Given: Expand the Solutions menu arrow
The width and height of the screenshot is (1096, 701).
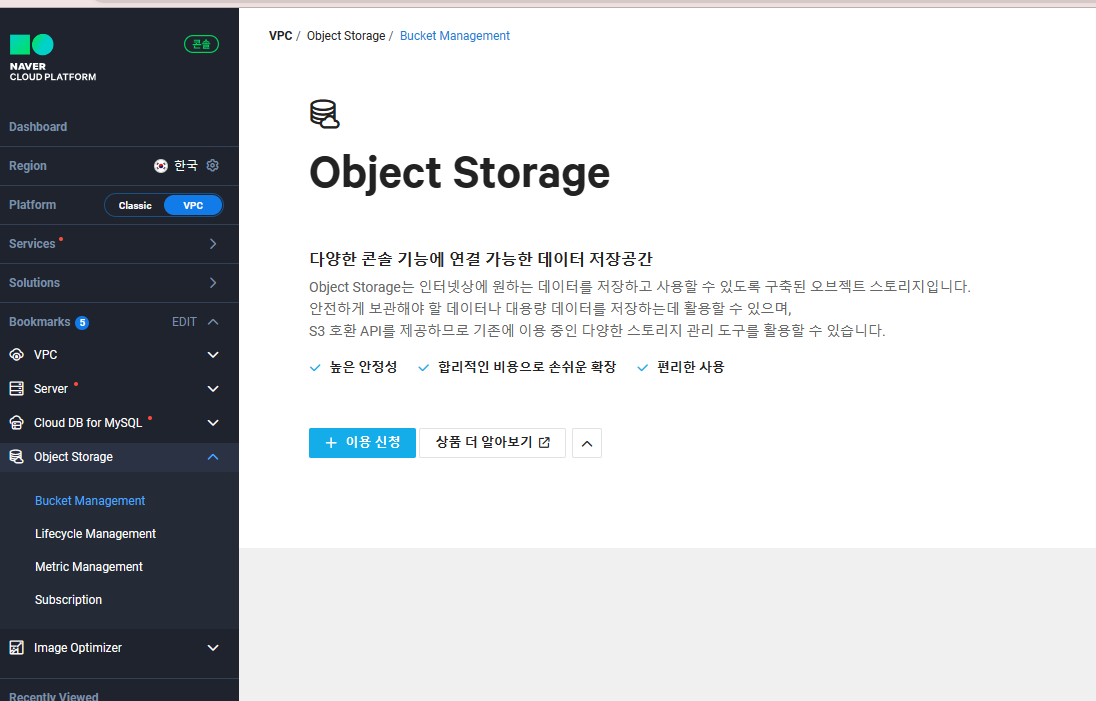Looking at the screenshot, I should pyautogui.click(x=213, y=283).
